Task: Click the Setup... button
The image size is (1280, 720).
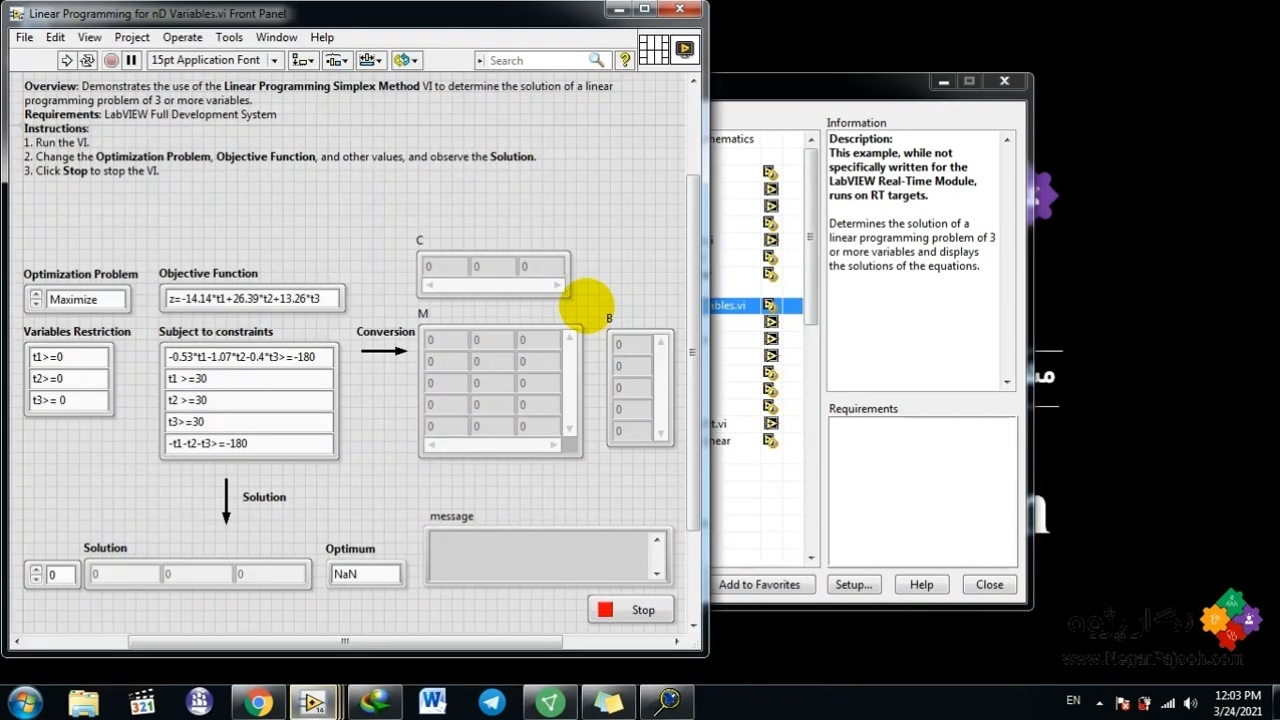Action: [853, 585]
